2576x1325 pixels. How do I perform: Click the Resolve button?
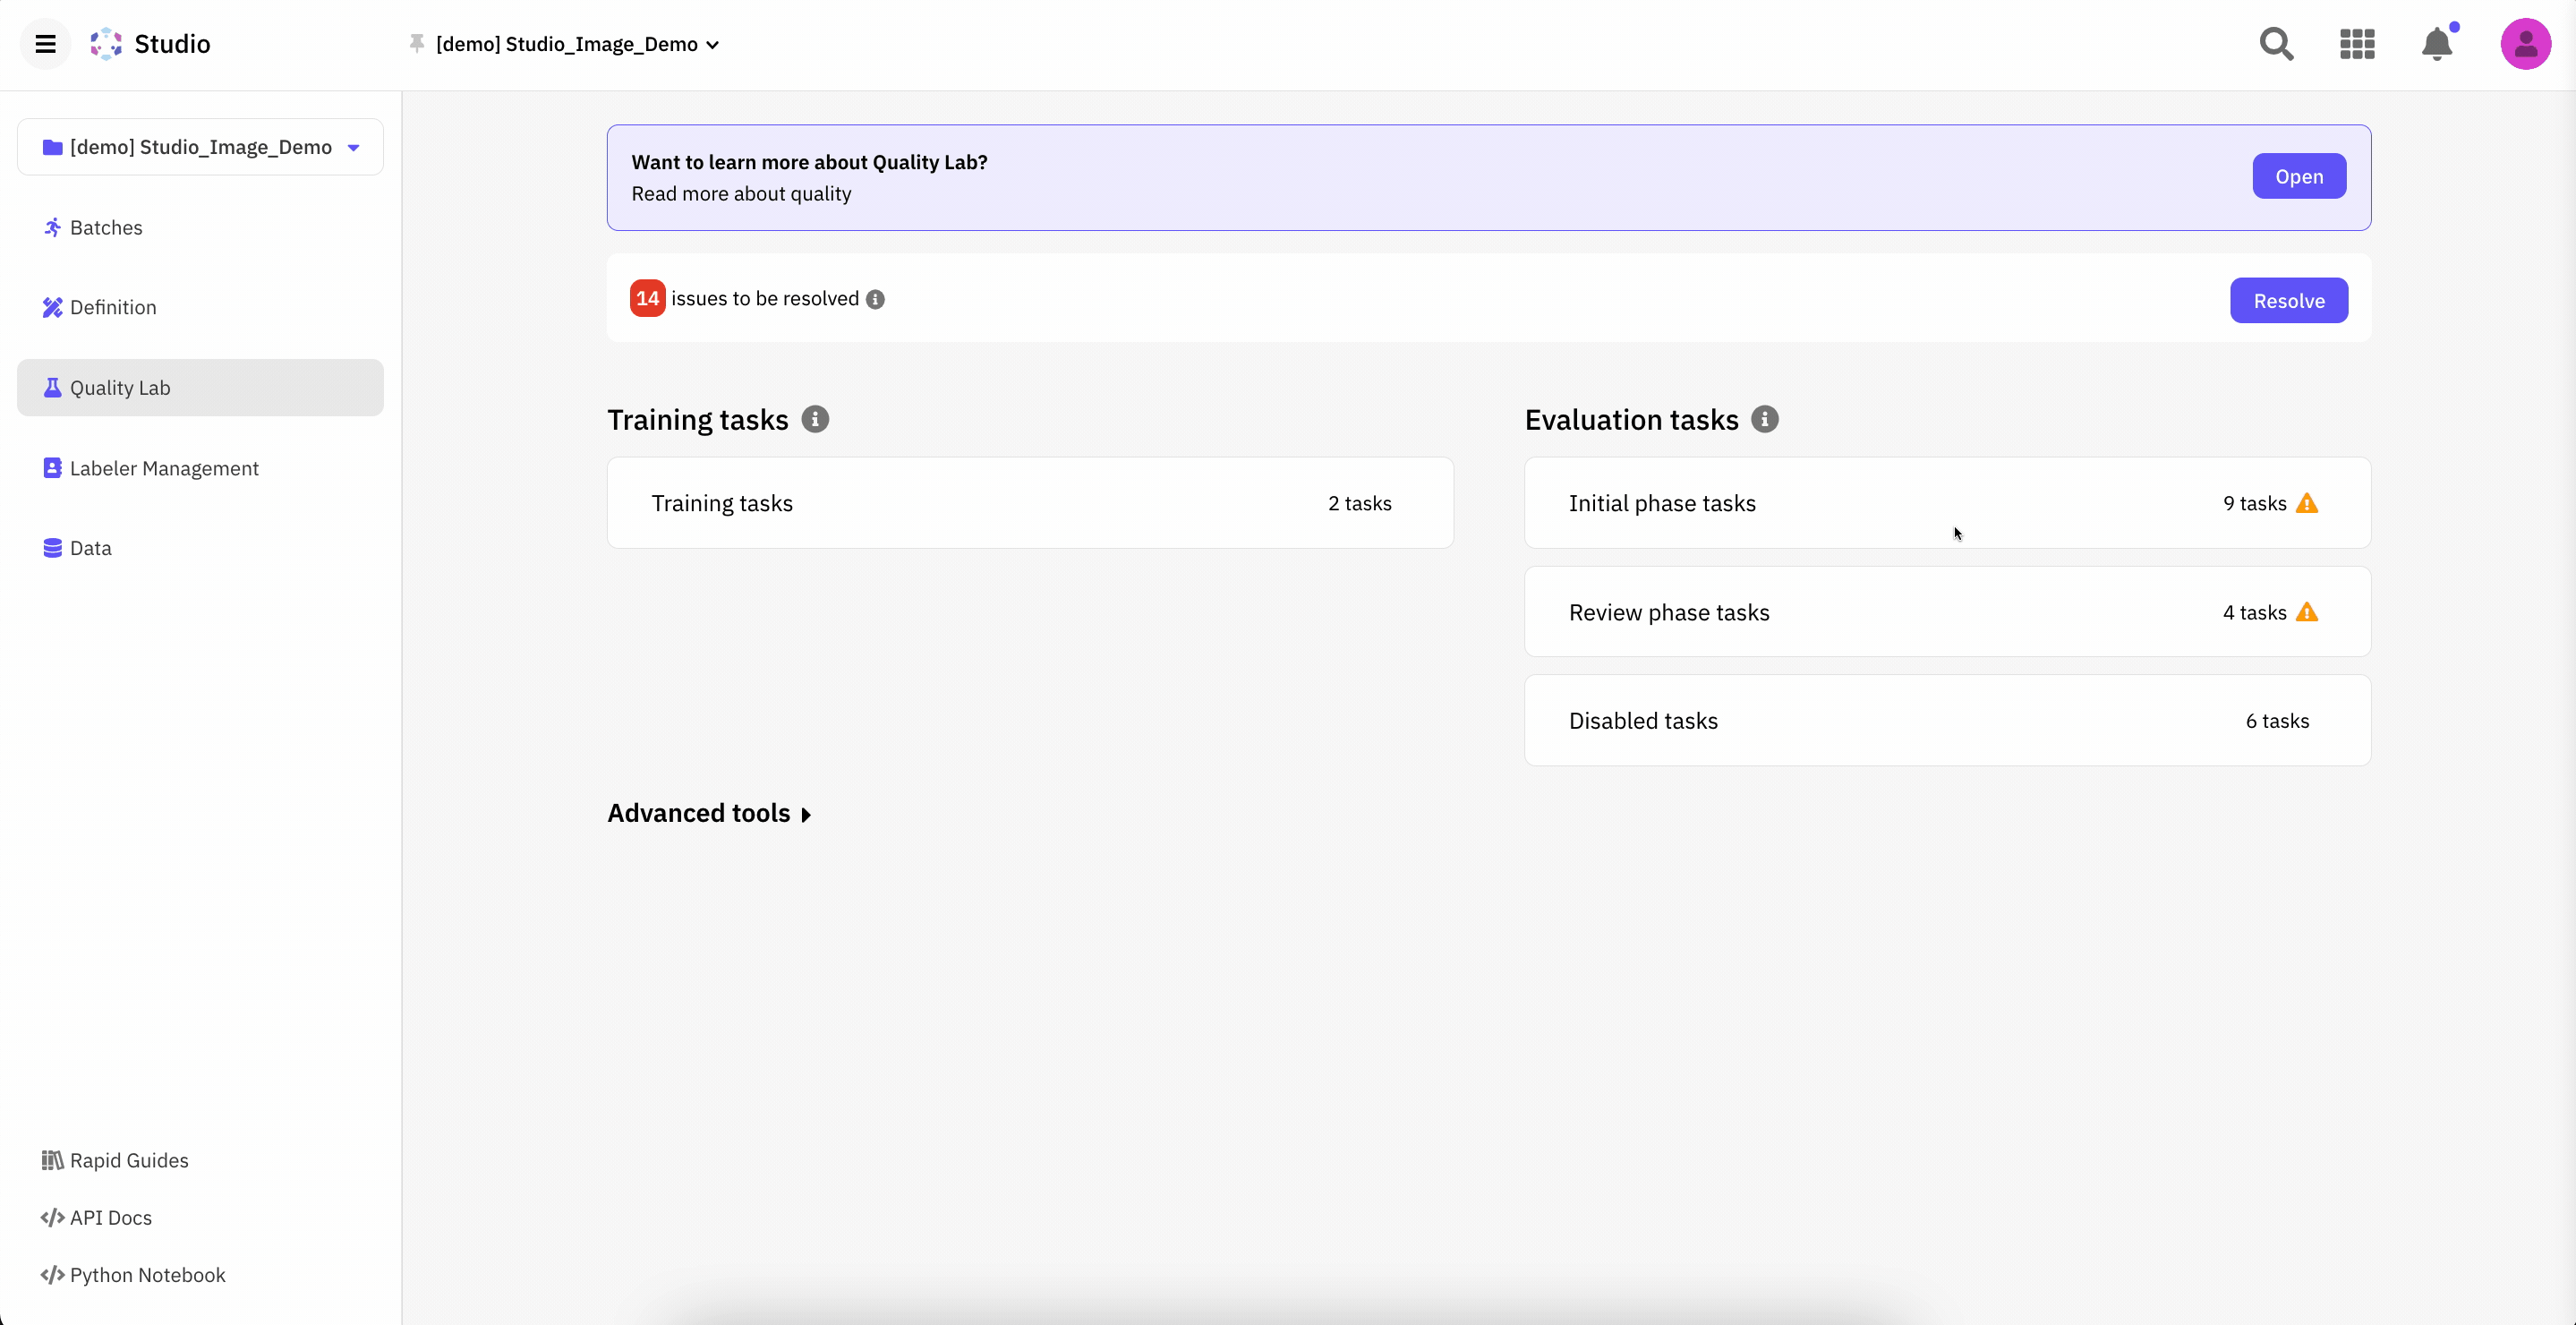2288,301
